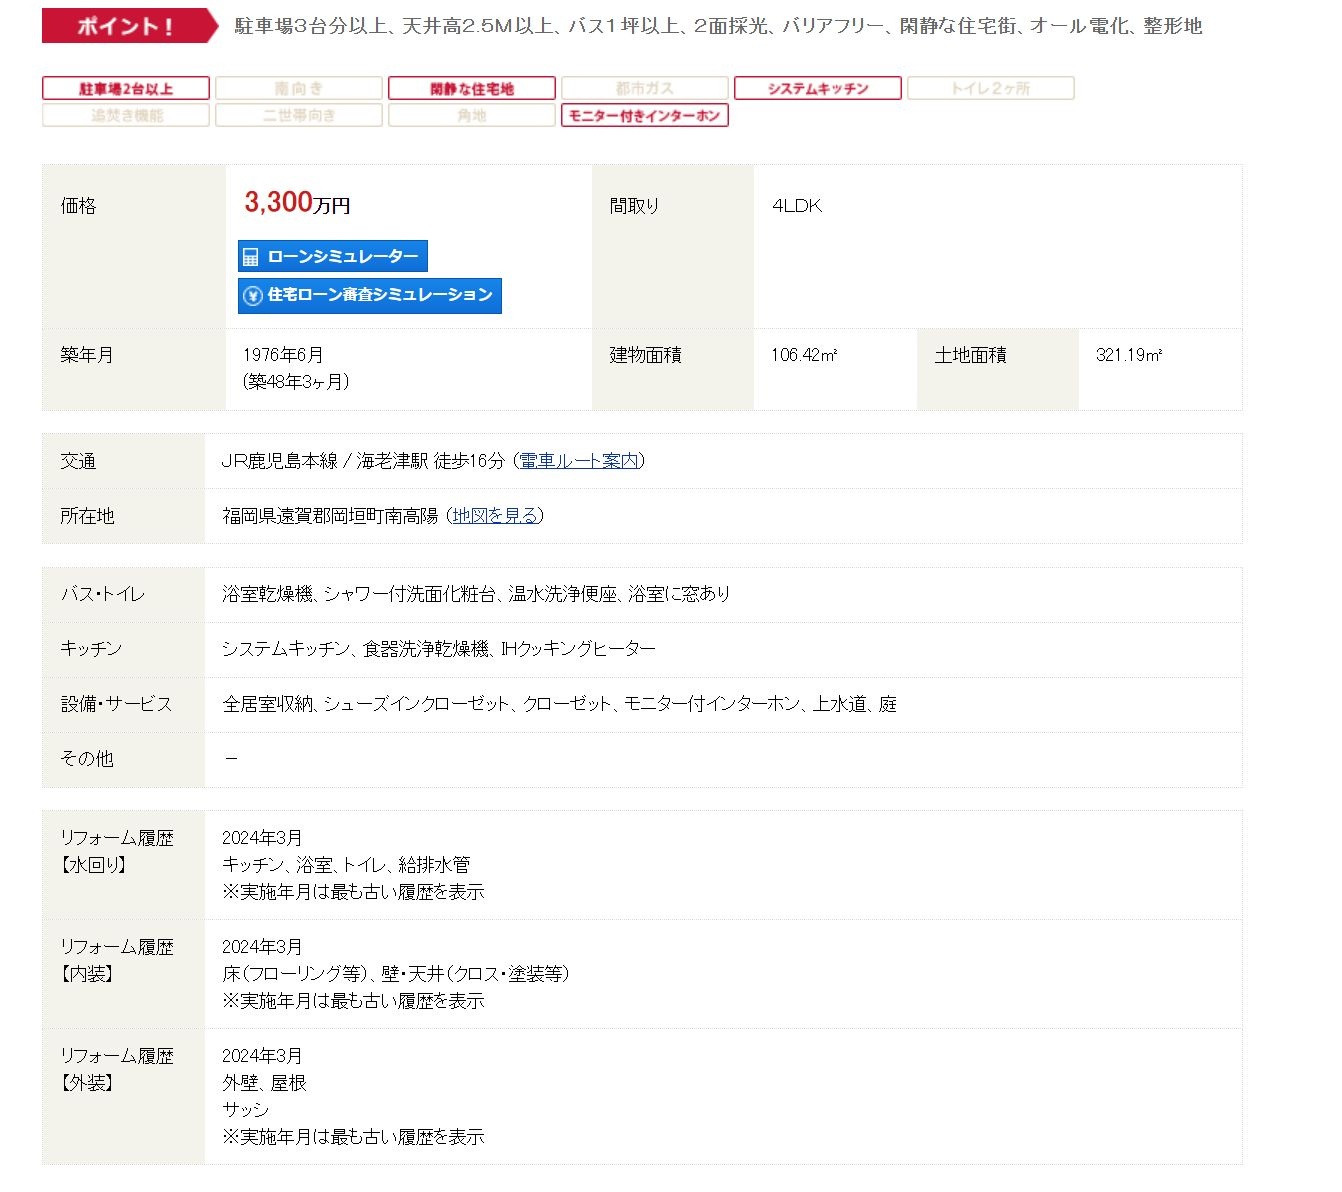Select the 閑静な住宅地 feature tag

click(472, 89)
